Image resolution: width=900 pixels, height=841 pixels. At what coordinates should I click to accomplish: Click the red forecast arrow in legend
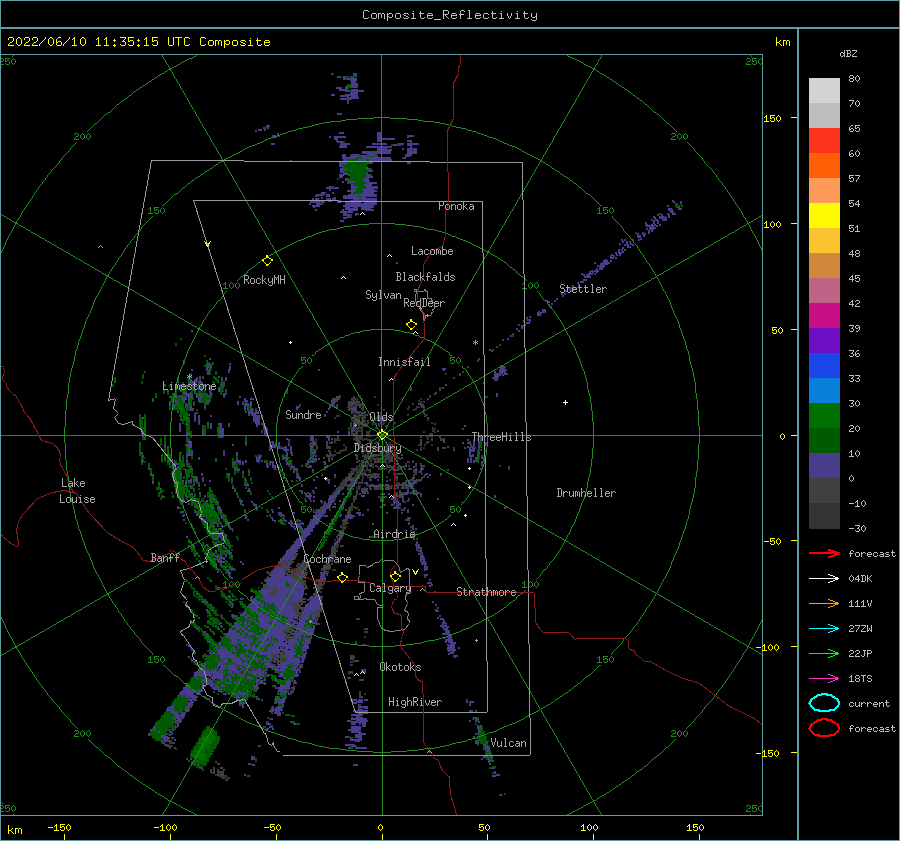(x=824, y=553)
